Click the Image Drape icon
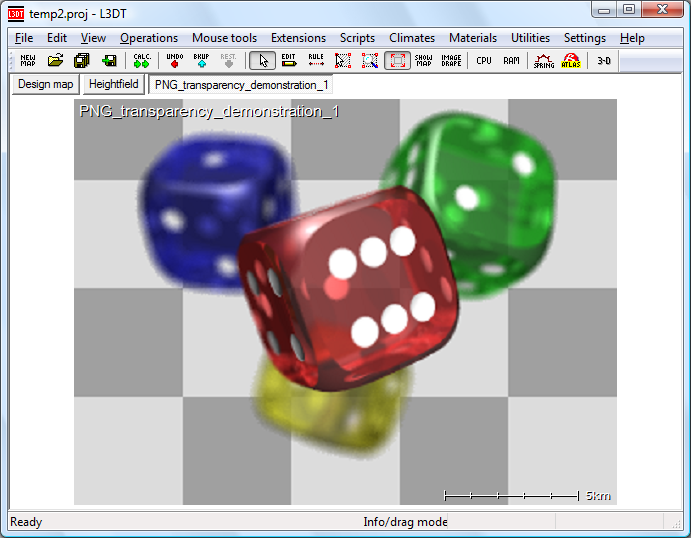The image size is (691, 538). click(451, 60)
